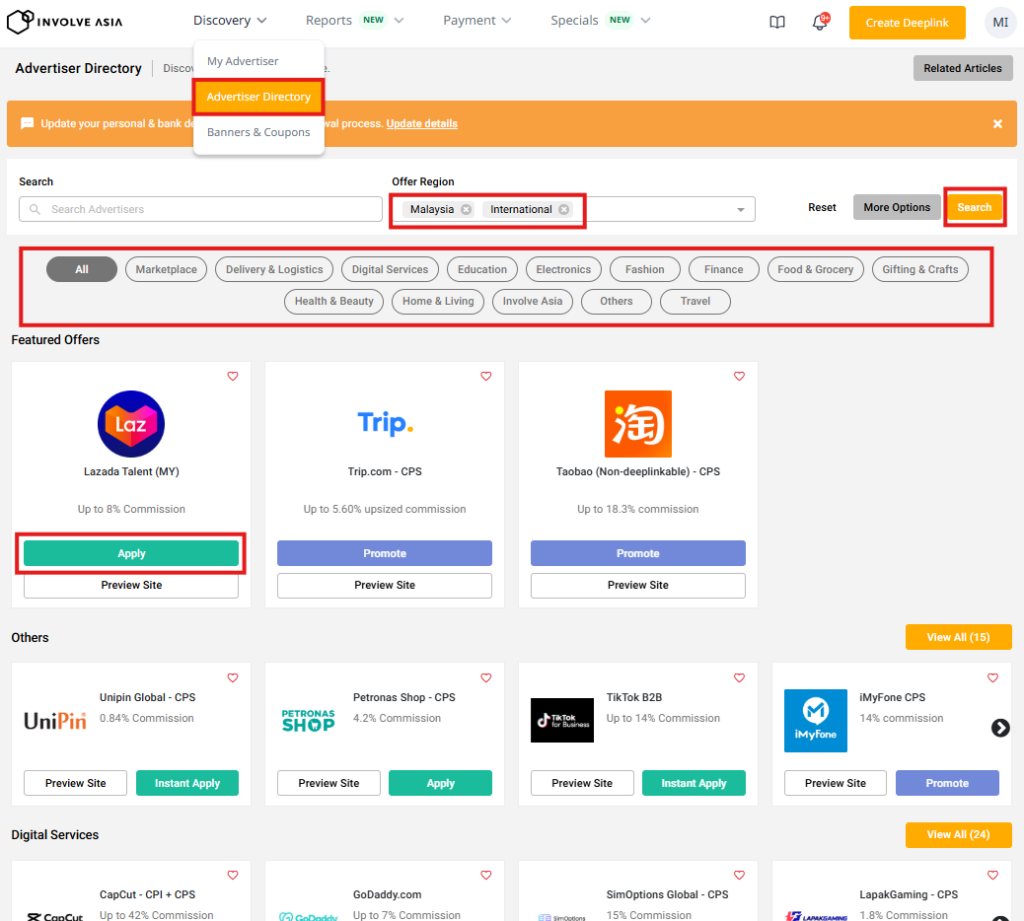
Task: Click the Update details link
Action: pyautogui.click(x=422, y=124)
